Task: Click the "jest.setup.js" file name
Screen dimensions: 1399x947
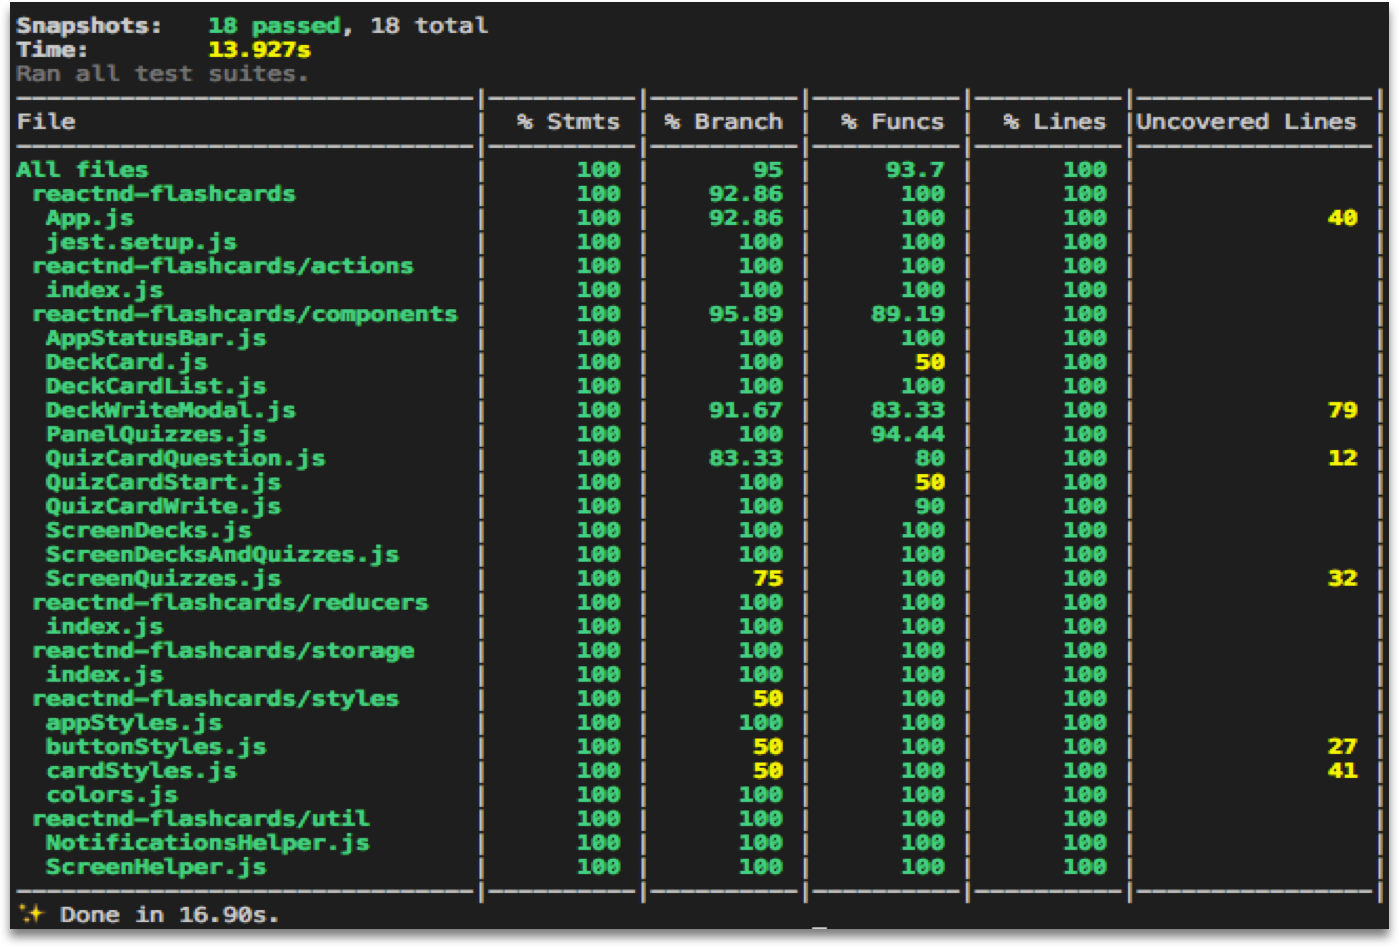Action: [x=141, y=242]
